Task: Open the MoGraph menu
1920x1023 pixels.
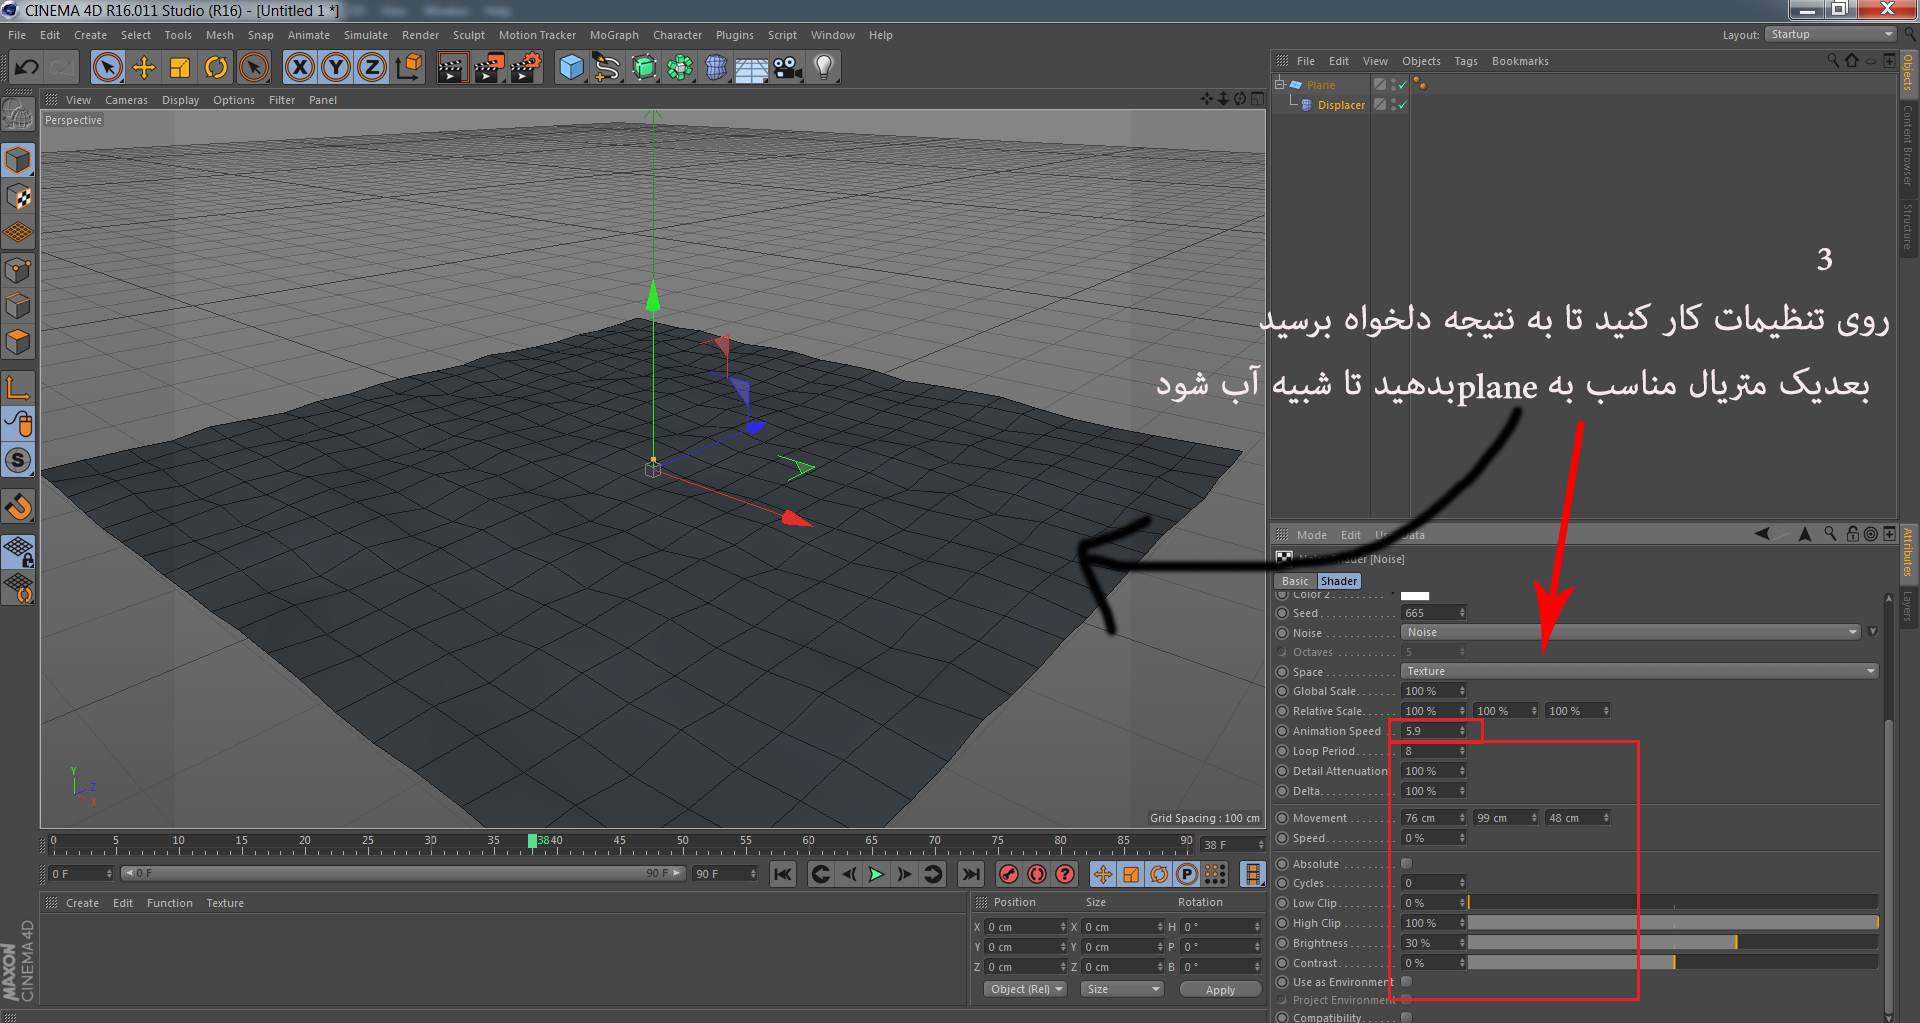Action: click(614, 35)
